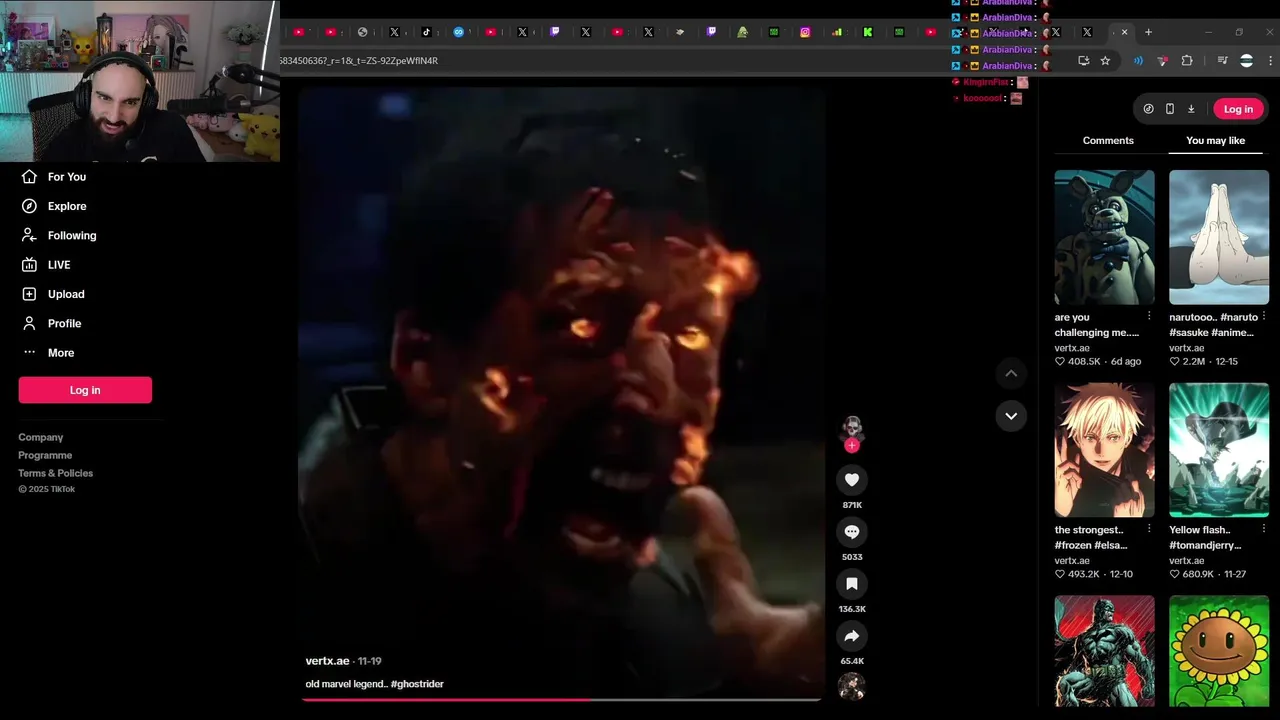
Task: Open options for 'narutooo.. #naruto' card
Action: [x=1264, y=316]
